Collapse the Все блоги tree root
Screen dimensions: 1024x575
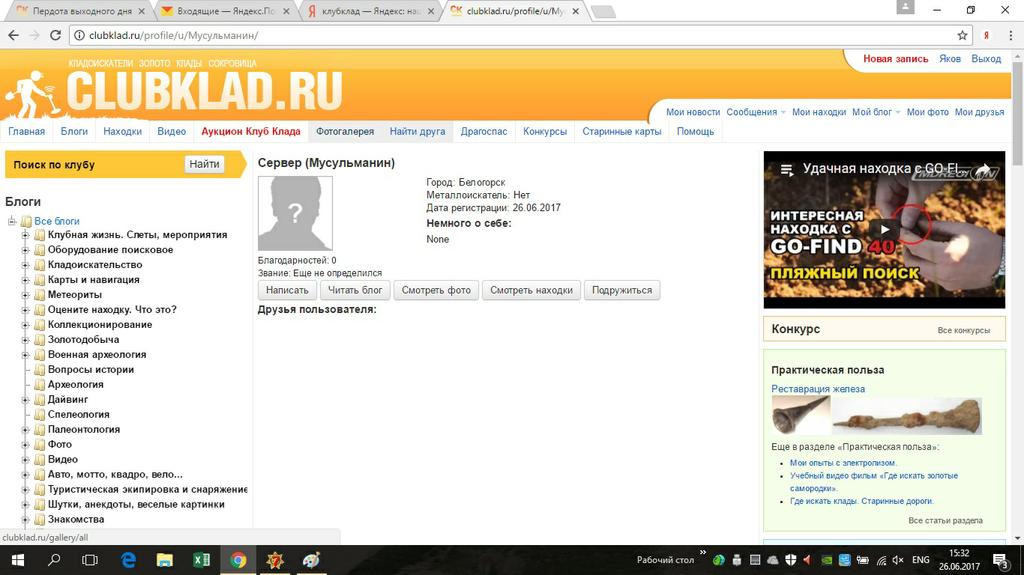click(12, 221)
